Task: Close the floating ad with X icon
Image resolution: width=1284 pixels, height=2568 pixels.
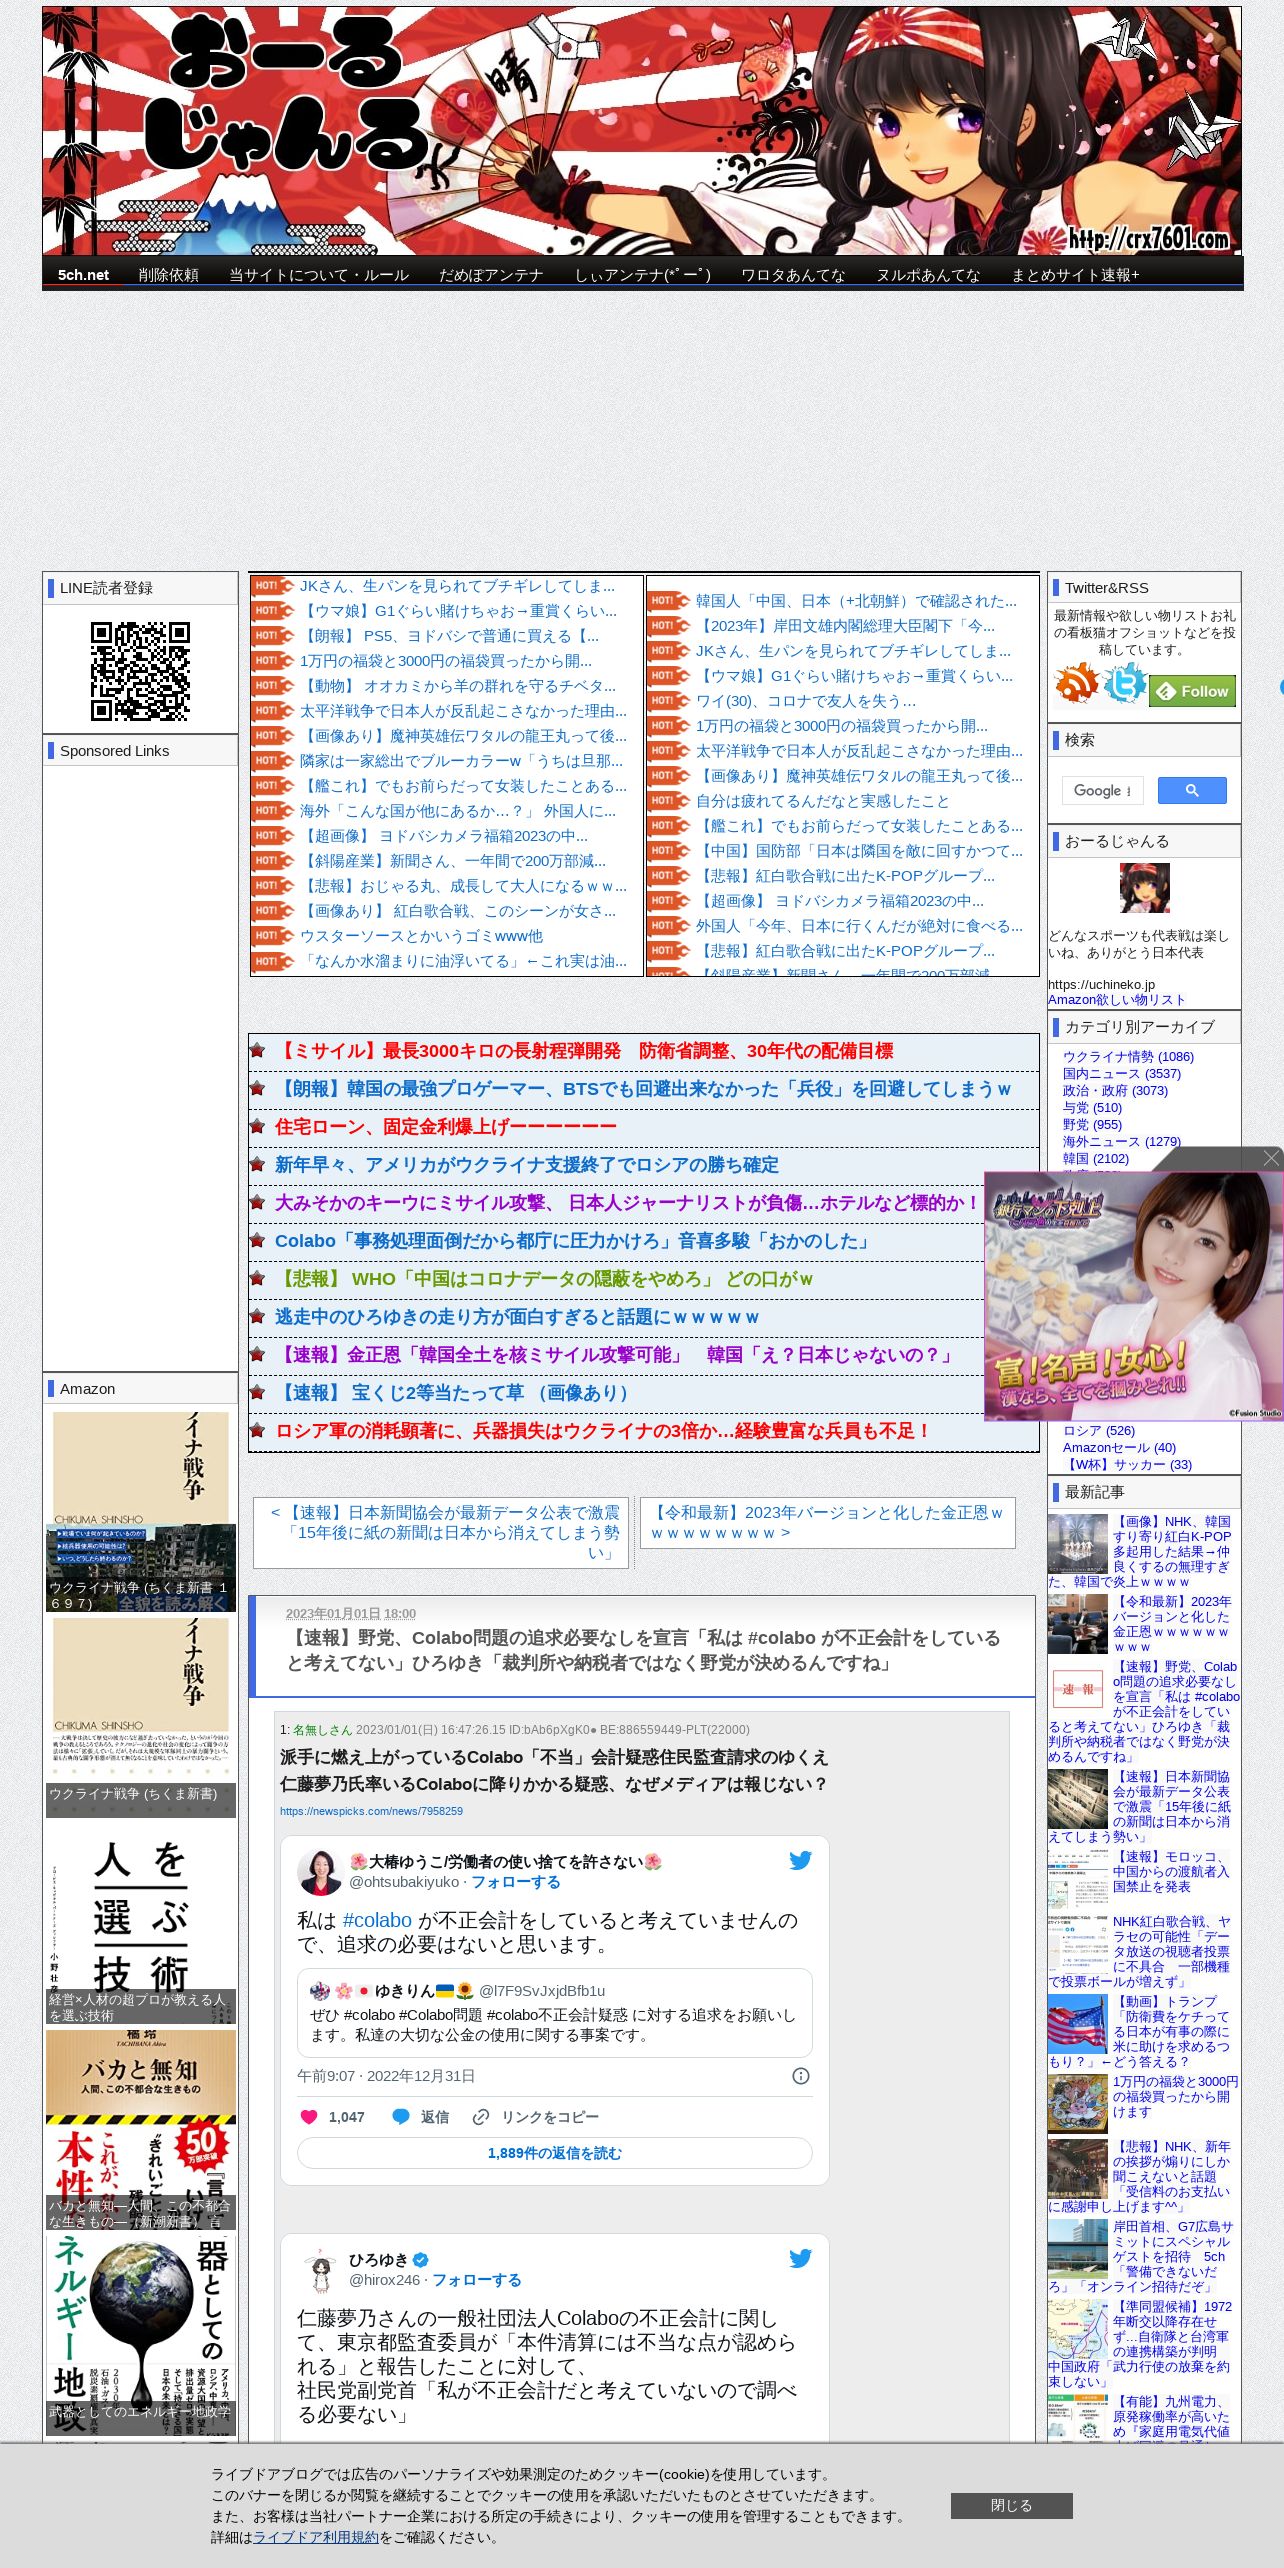Action: (x=1271, y=1158)
